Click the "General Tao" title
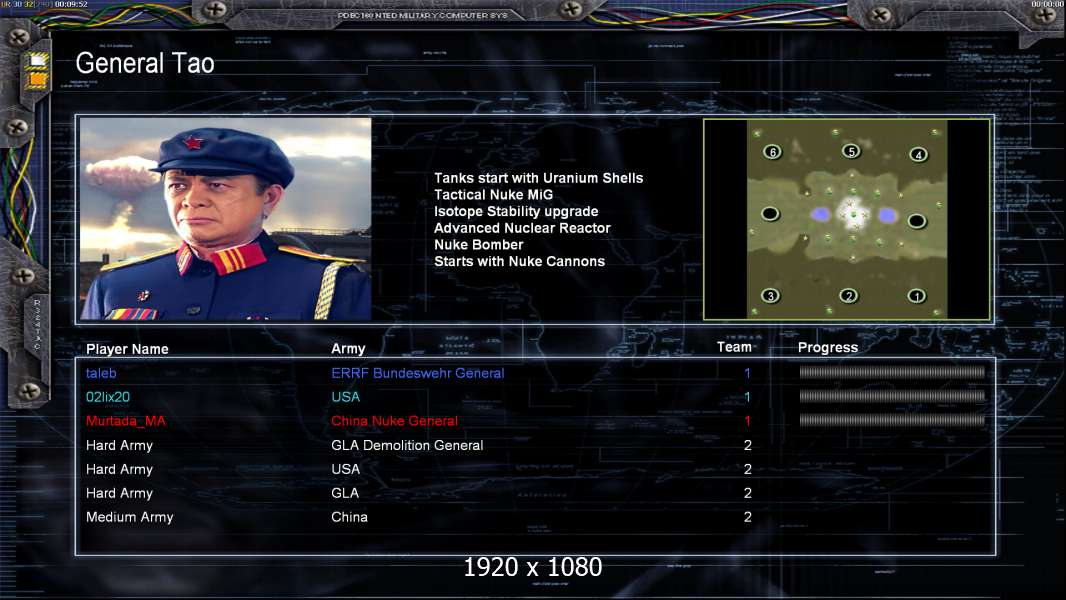 pos(145,63)
